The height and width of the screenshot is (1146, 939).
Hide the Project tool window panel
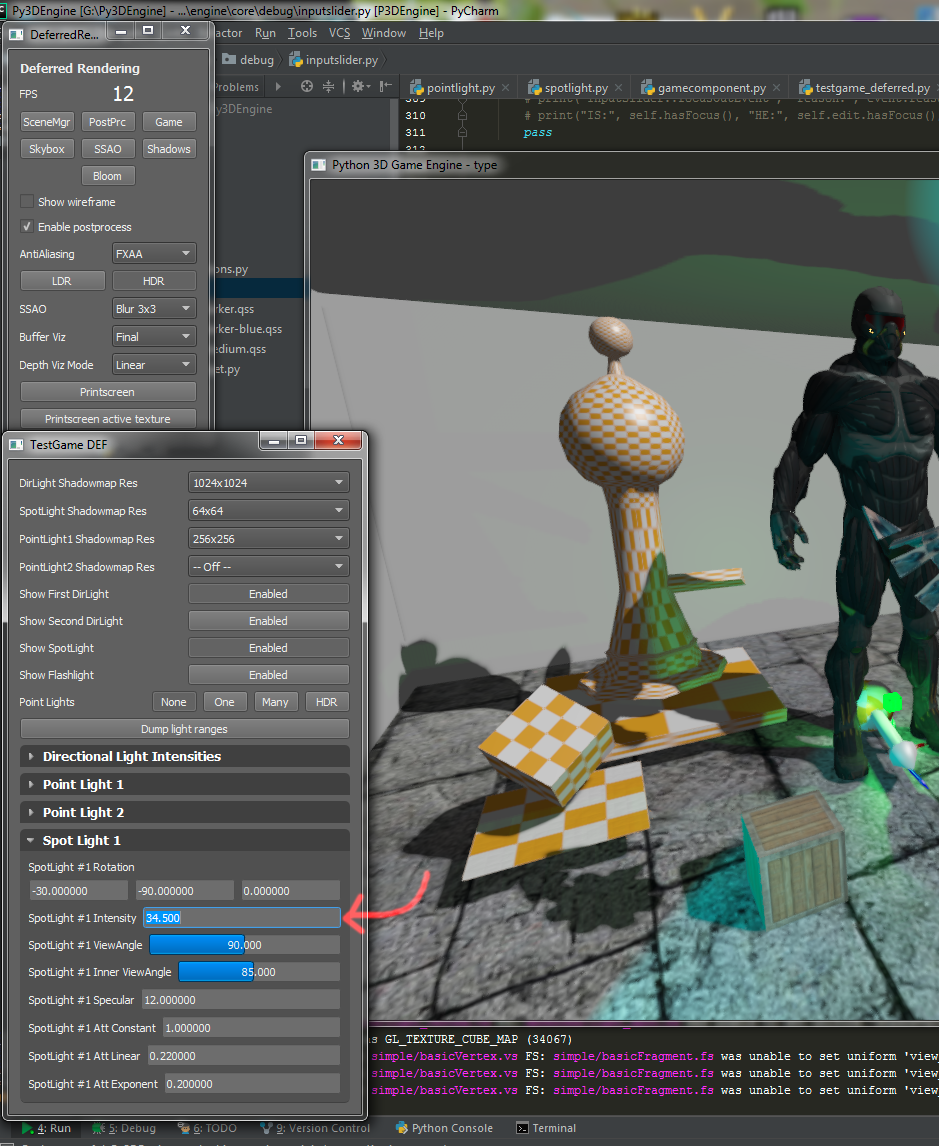[386, 87]
